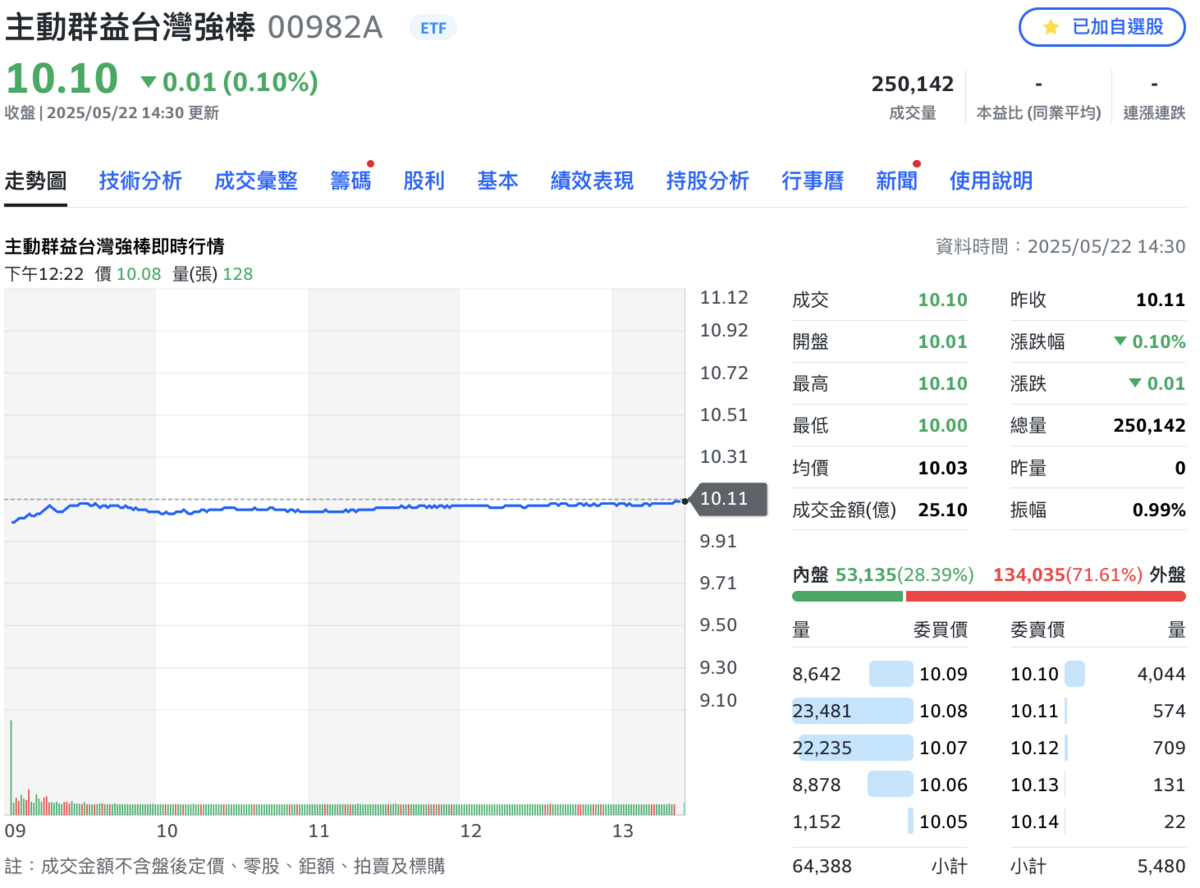
Task: Select the 績效表現 tab
Action: [x=591, y=181]
